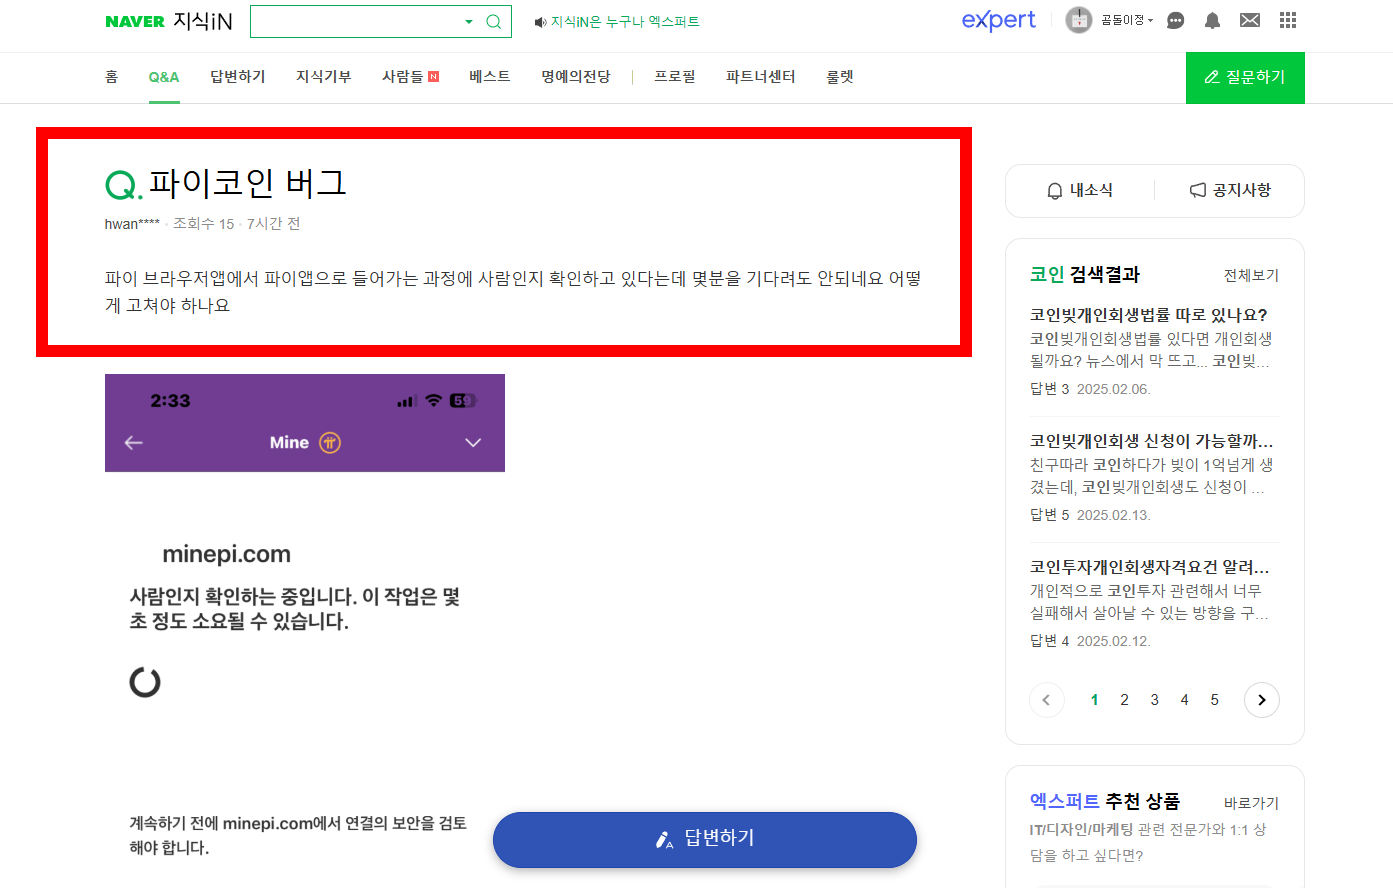
Task: Click the green 질문하기 button
Action: point(1245,78)
